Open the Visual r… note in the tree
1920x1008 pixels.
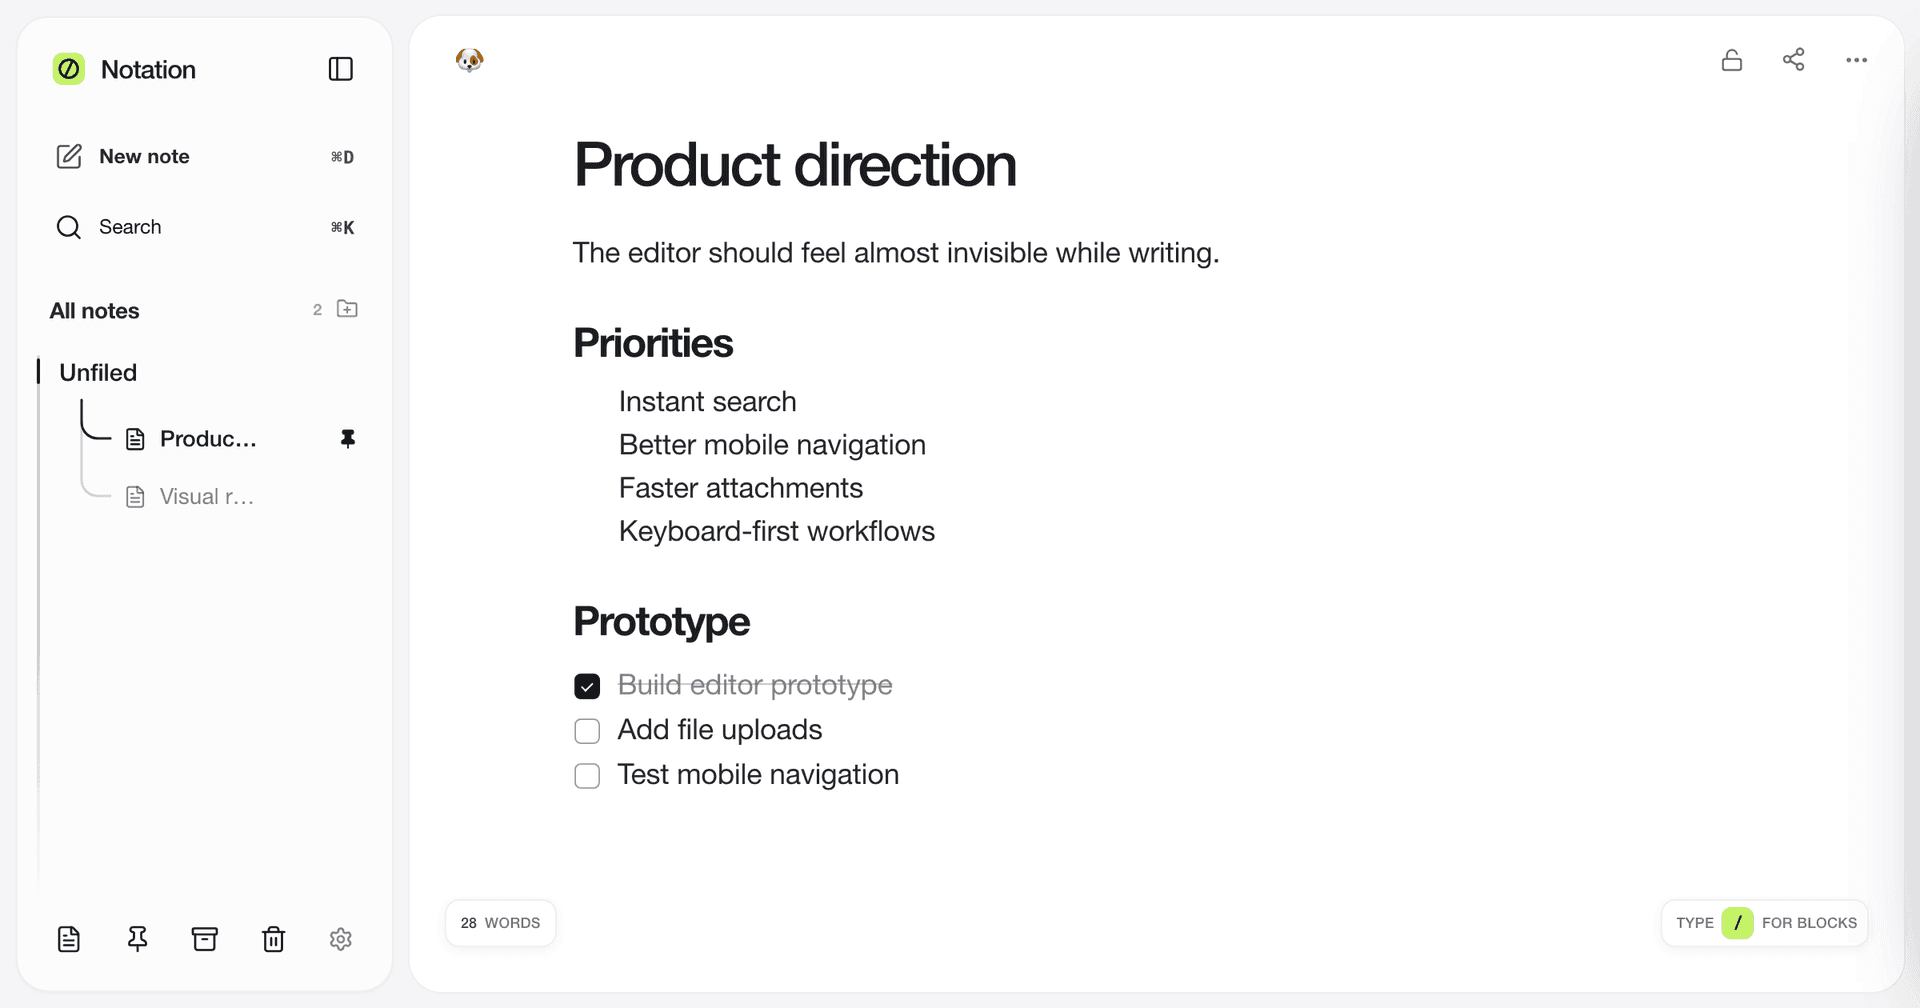[x=206, y=497]
